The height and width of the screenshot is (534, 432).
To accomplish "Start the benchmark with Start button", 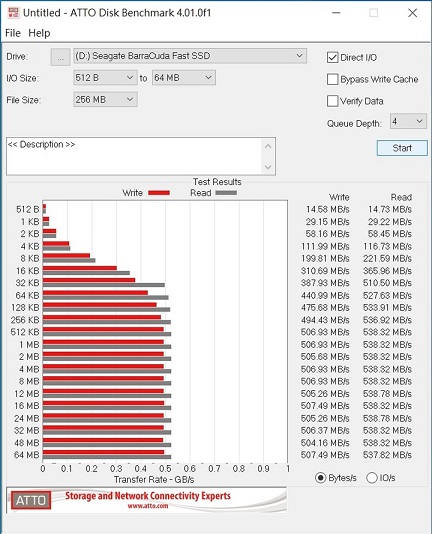I will [402, 148].
